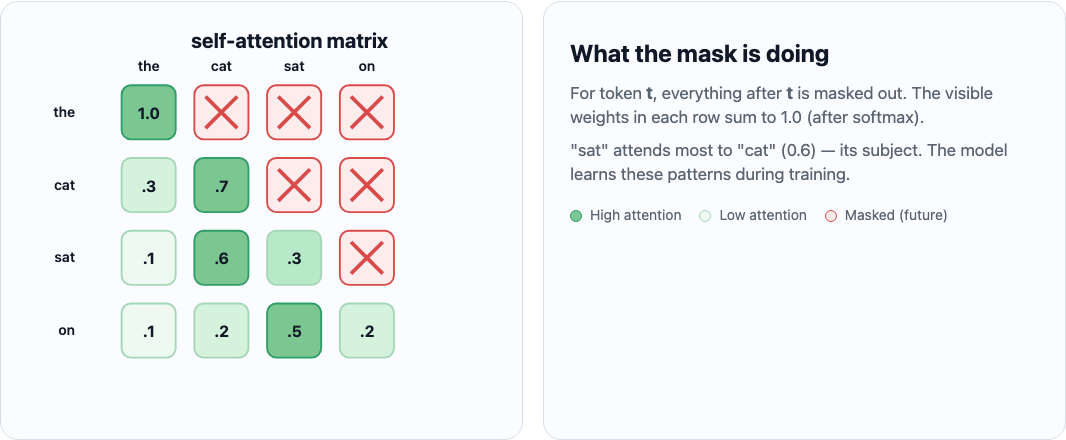This screenshot has width=1066, height=440.
Task: Select the masked X in row "the", column "on"
Action: (x=367, y=112)
